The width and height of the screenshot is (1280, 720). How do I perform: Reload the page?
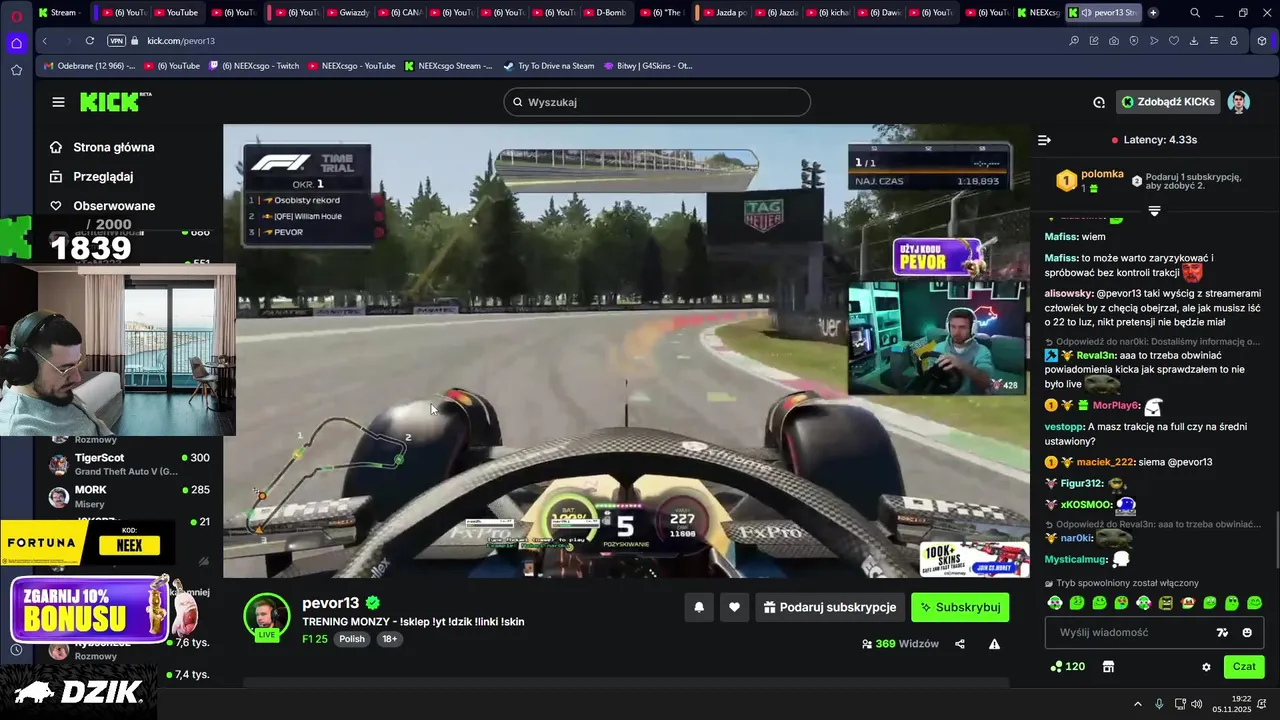[89, 41]
